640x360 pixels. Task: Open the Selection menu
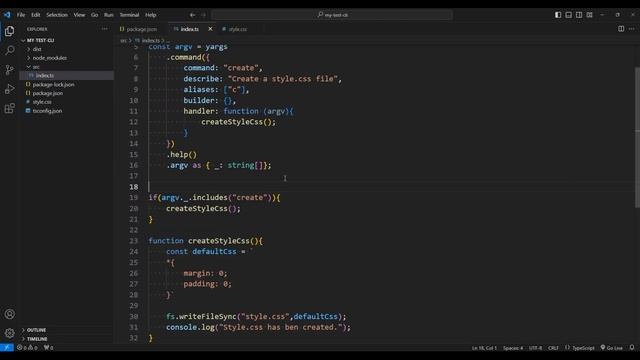57,15
